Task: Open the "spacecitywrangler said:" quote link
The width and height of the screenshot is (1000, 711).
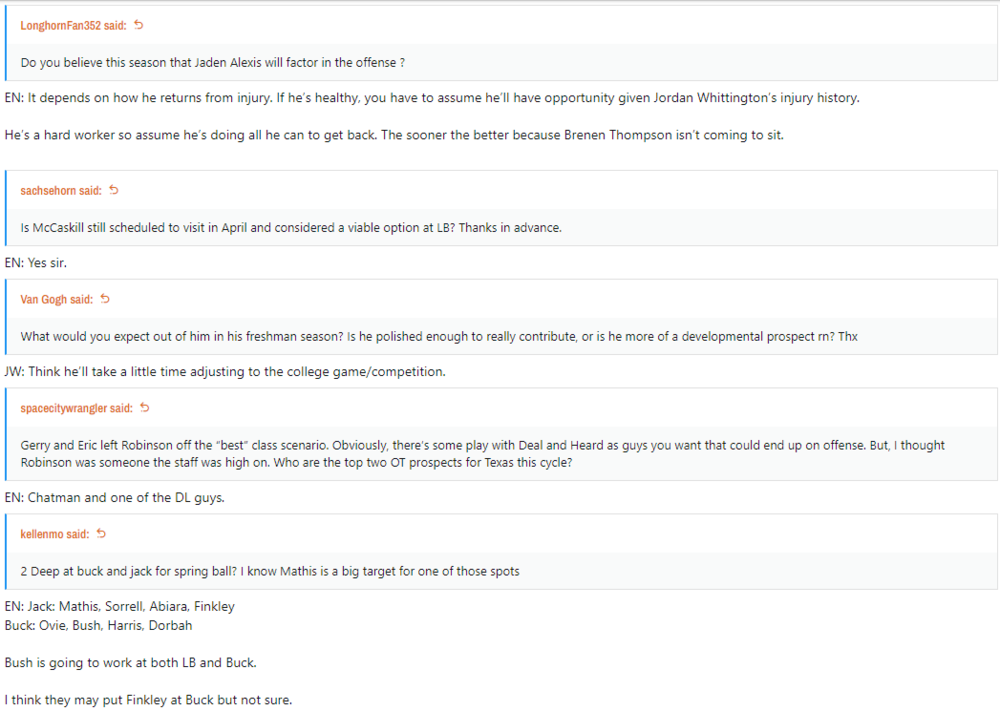Action: [77, 408]
